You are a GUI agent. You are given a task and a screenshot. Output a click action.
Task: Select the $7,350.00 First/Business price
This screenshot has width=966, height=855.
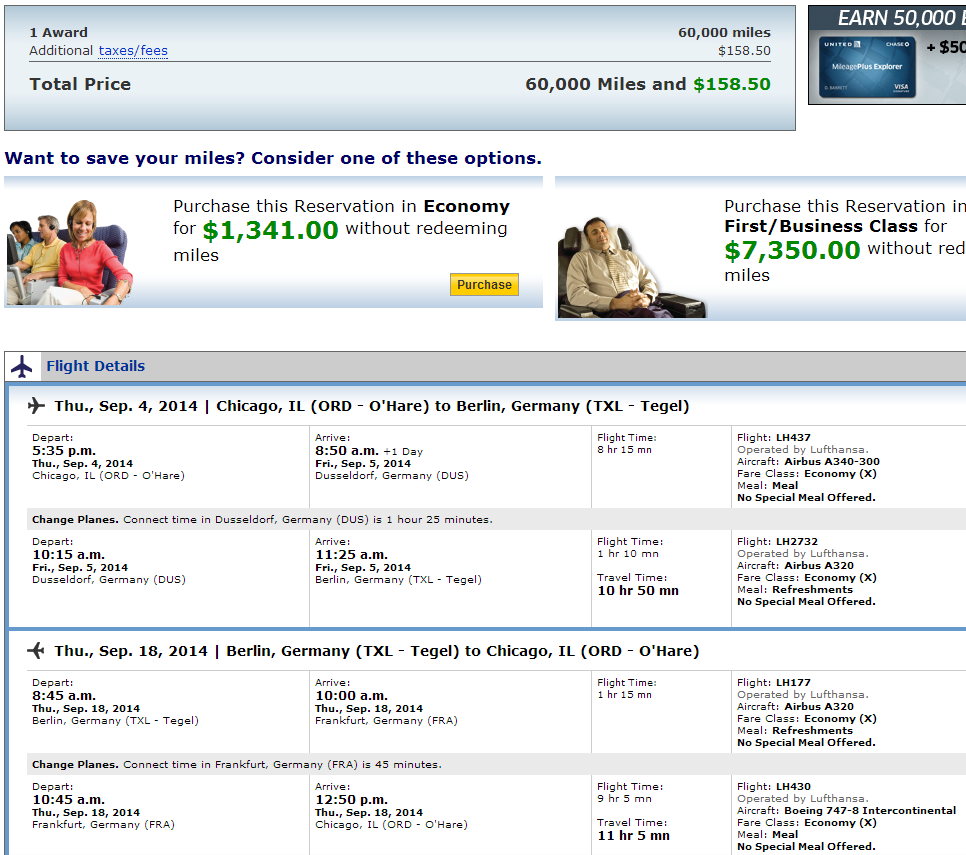coord(792,250)
